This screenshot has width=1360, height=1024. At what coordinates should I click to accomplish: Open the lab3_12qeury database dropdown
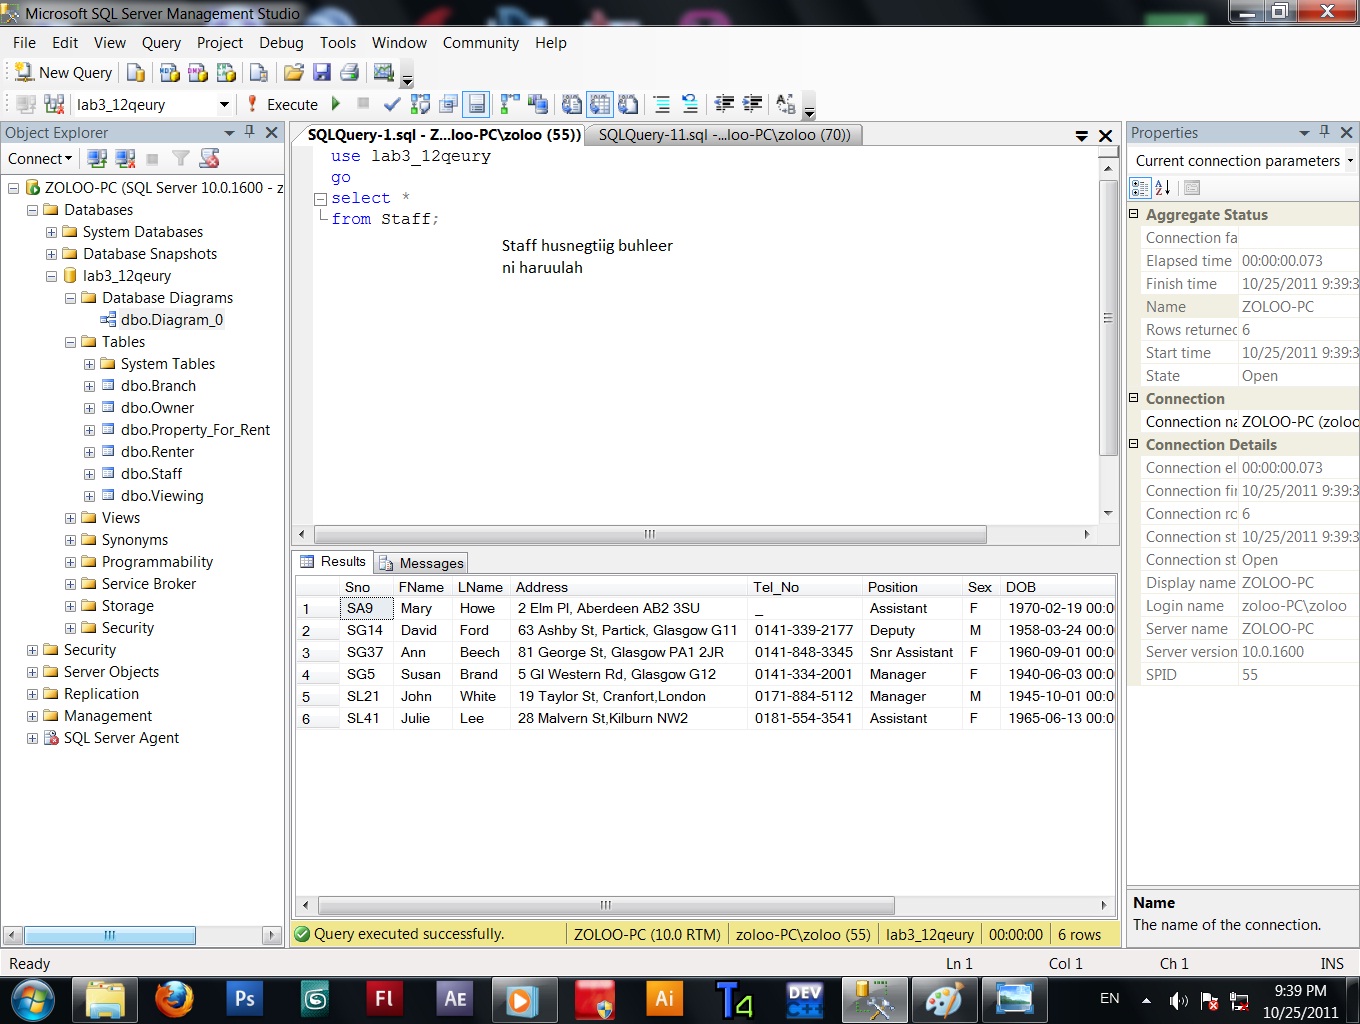[224, 104]
